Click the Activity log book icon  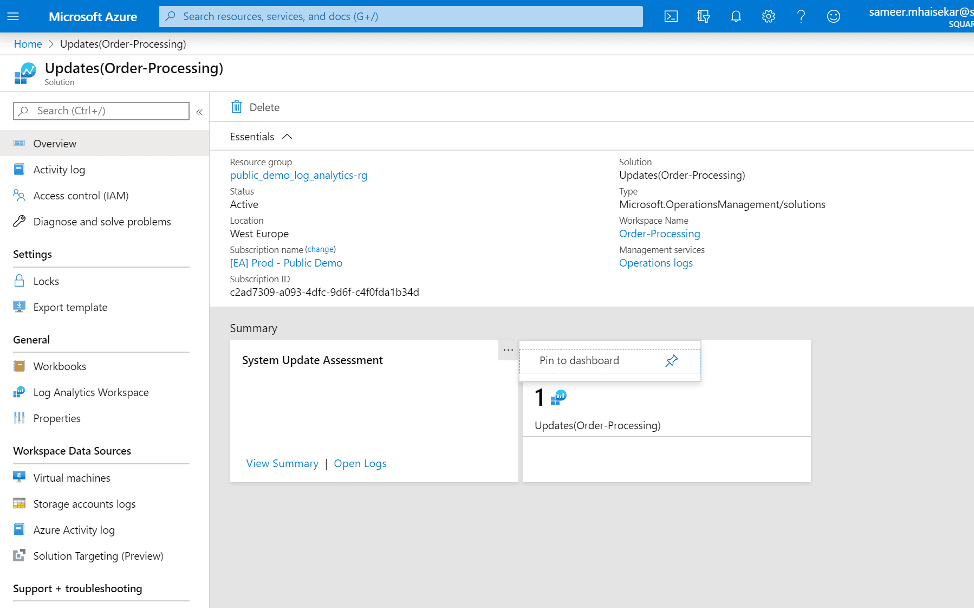tap(19, 170)
